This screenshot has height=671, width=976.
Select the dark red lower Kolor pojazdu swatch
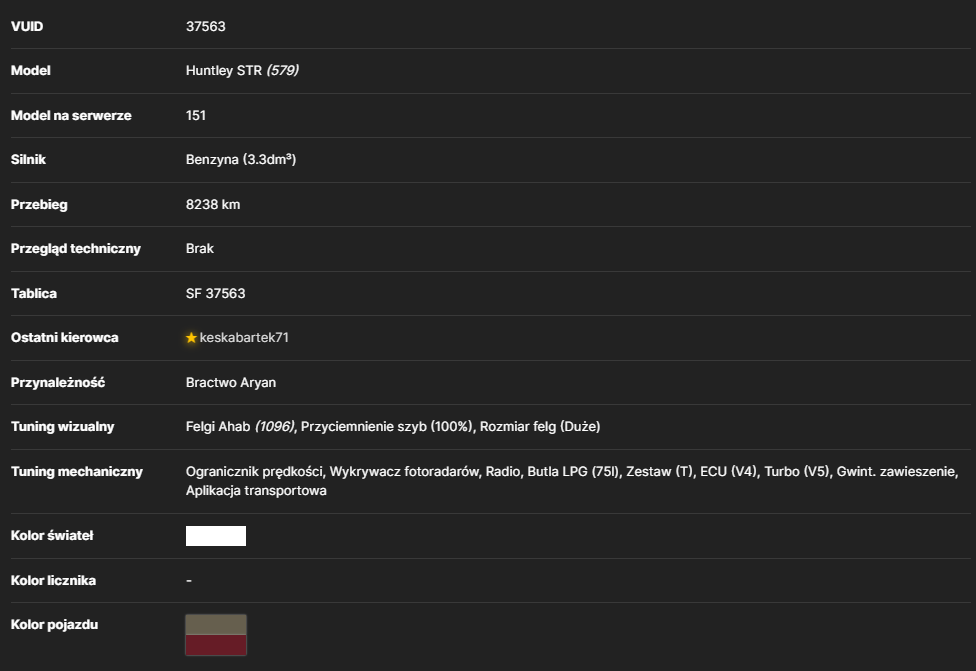click(x=216, y=645)
